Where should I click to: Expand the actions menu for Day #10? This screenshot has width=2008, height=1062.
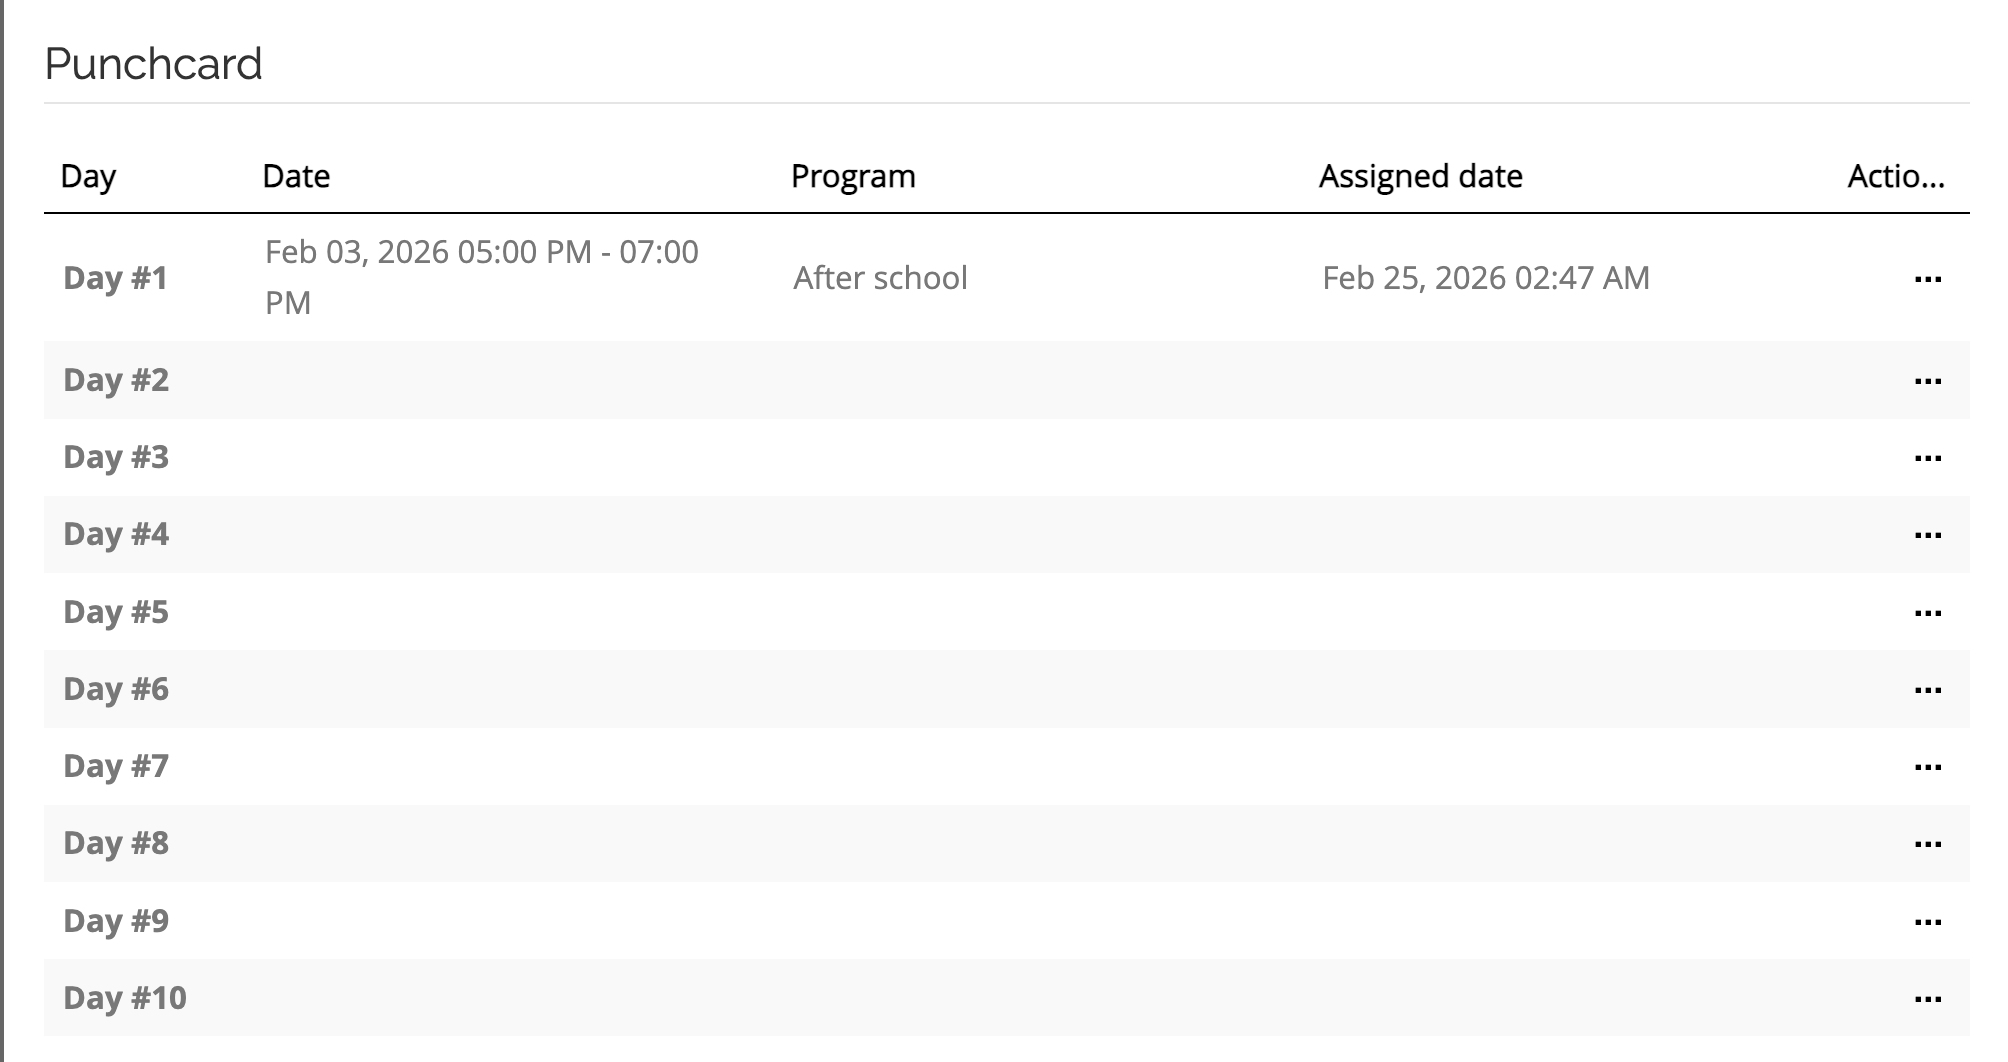click(x=1927, y=999)
